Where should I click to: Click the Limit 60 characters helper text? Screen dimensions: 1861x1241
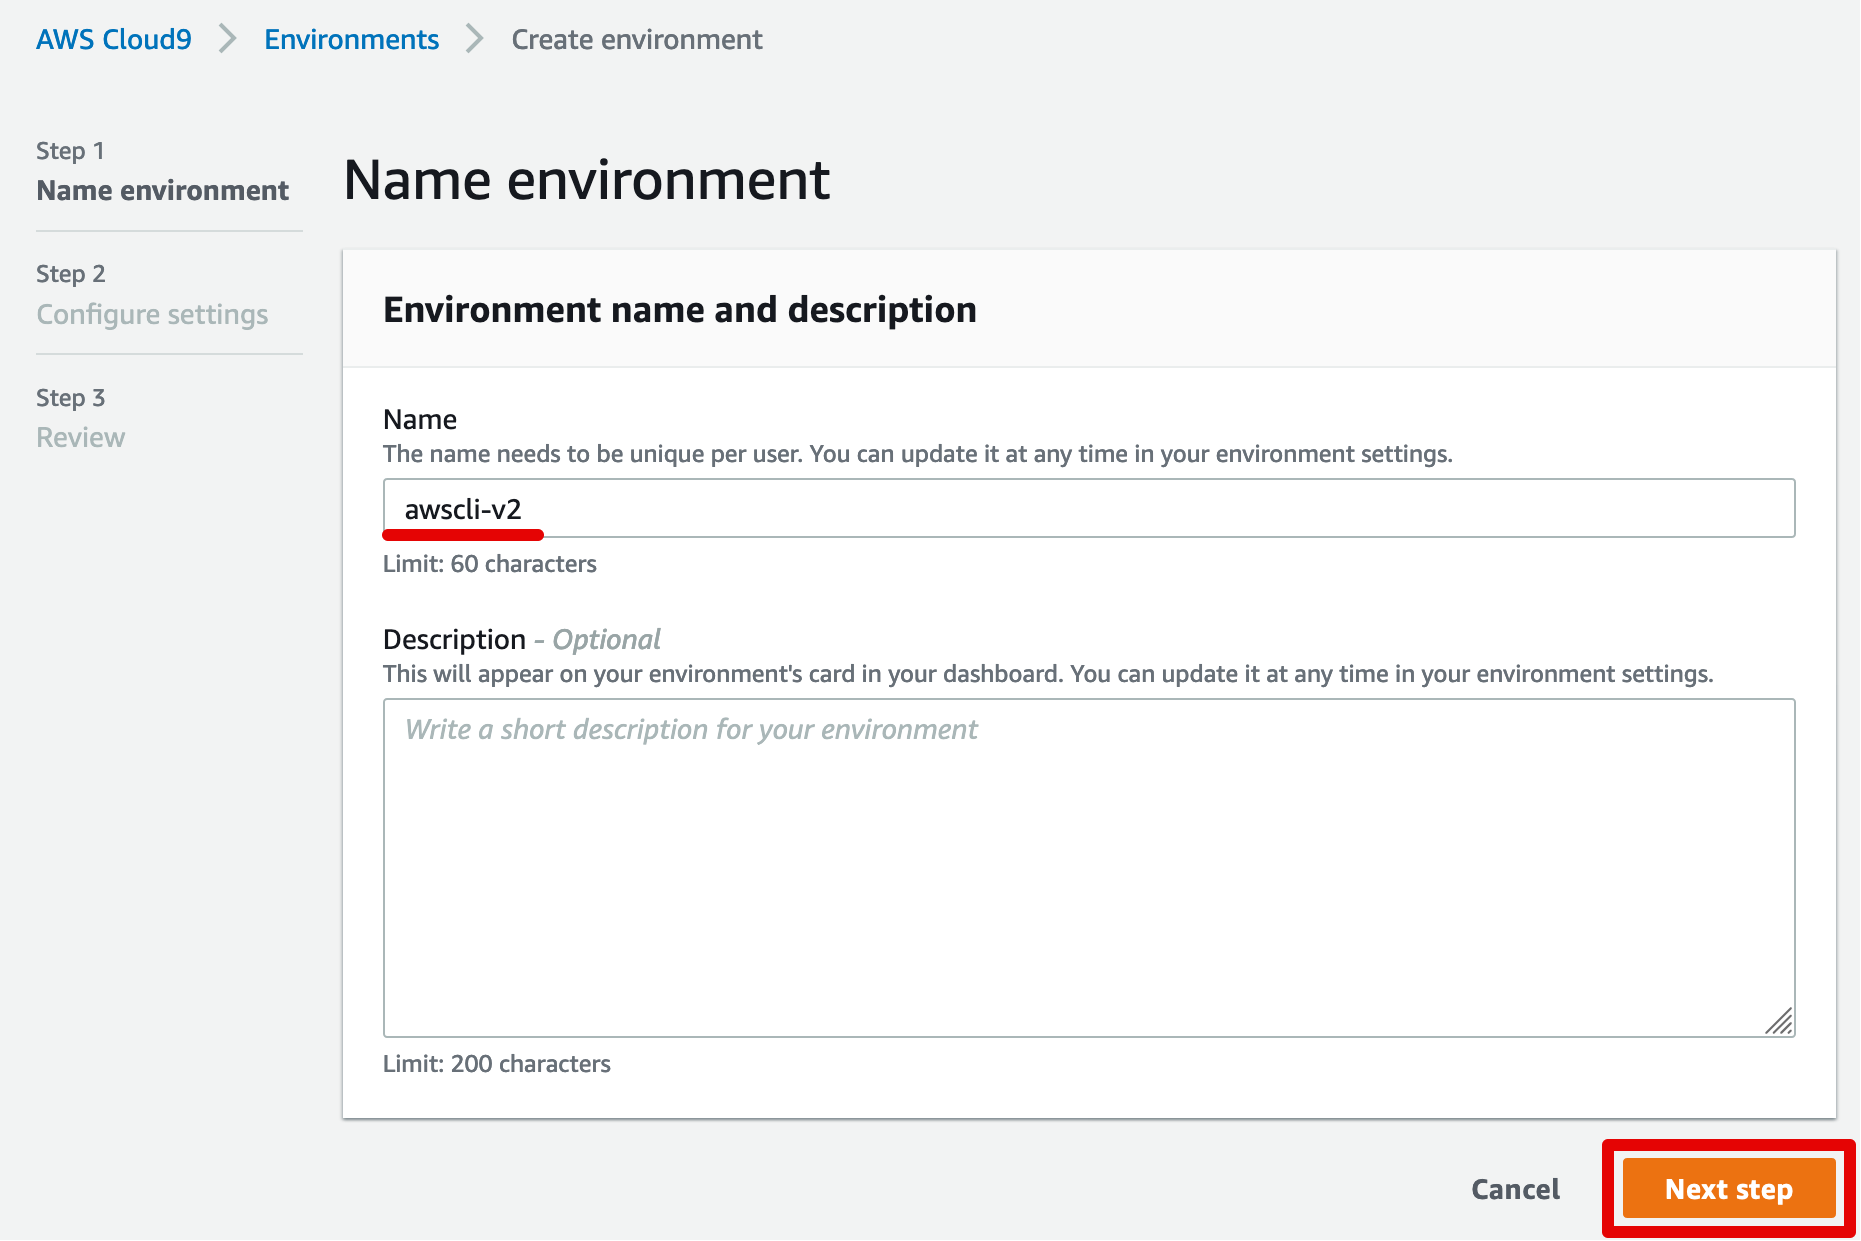point(489,563)
